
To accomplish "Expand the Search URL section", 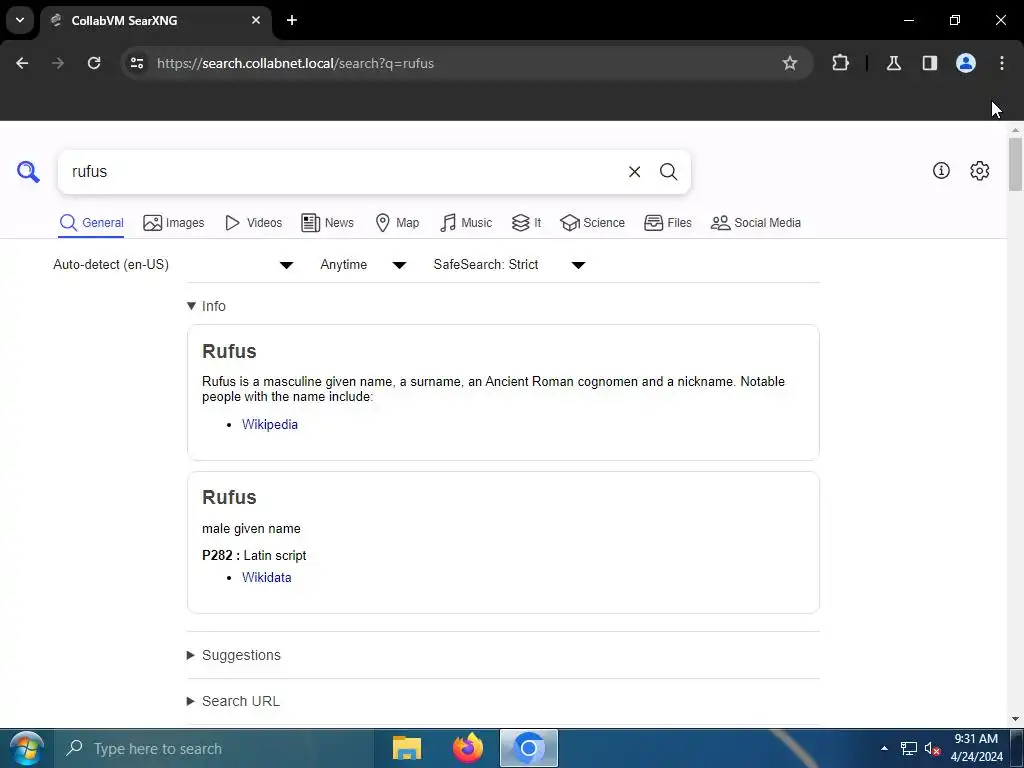I will tap(233, 701).
